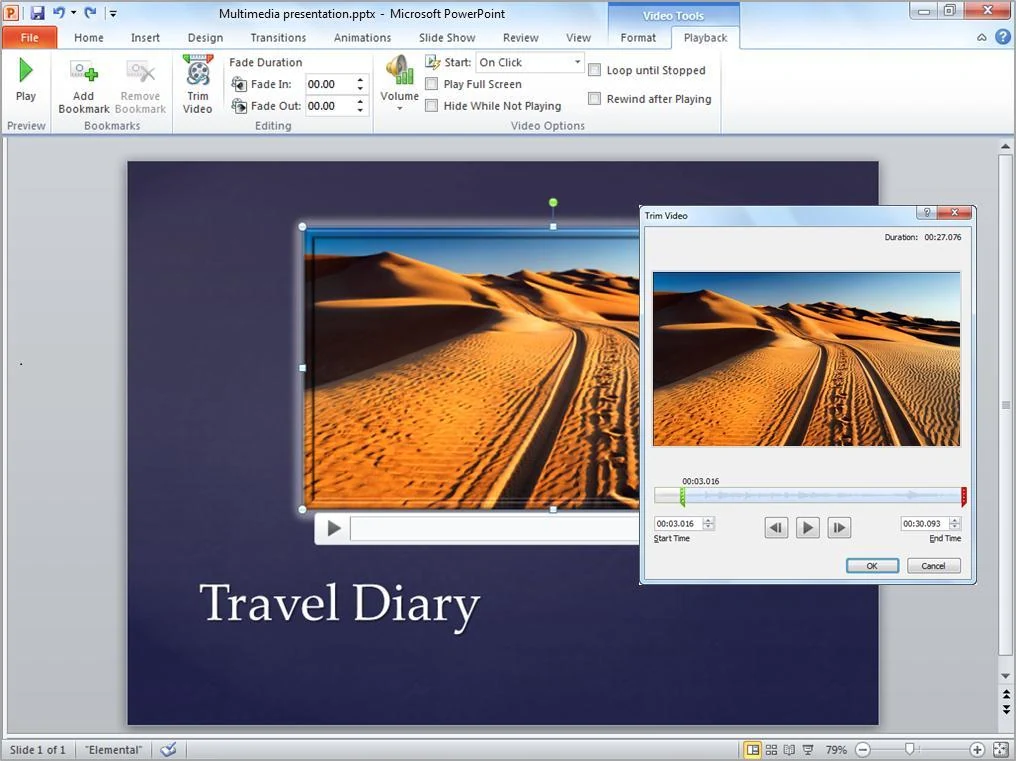Image resolution: width=1016 pixels, height=761 pixels.
Task: Click the Redo arrow icon
Action: click(90, 12)
